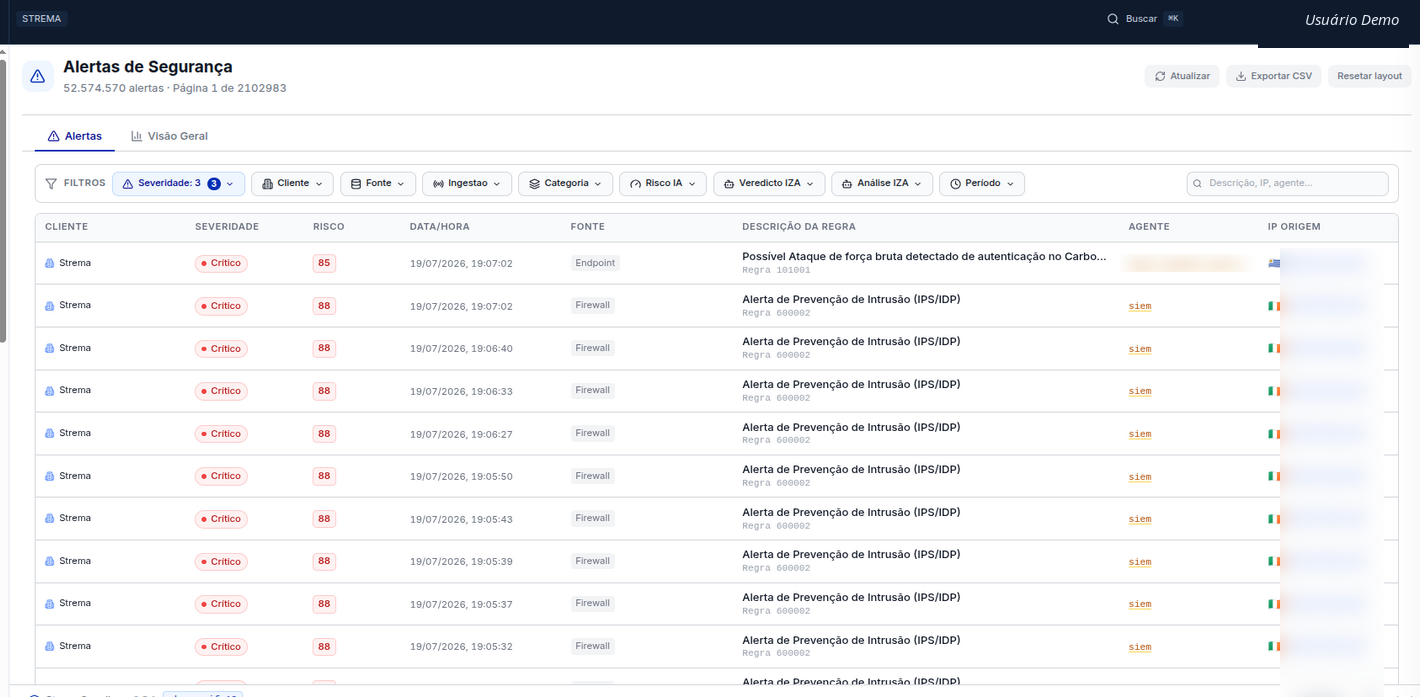
Task: Sort by the SEVERIDADE column header
Action: click(227, 227)
